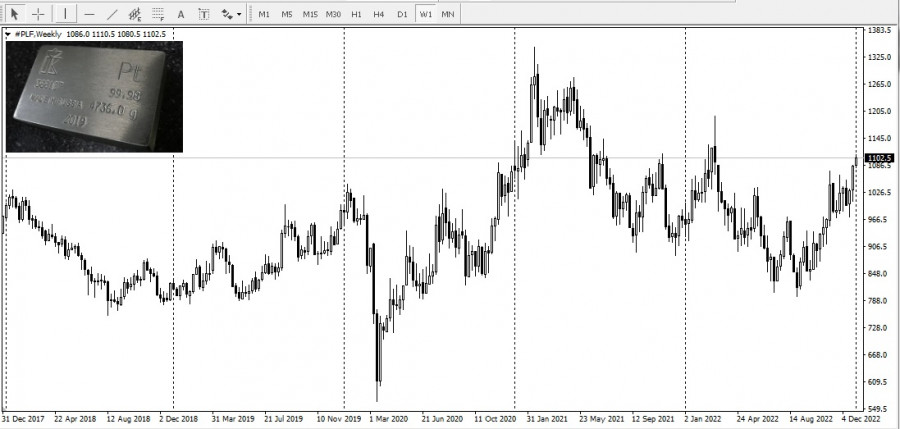Click the 1 Mar 2020 date label
The height and width of the screenshot is (429, 900).
pyautogui.click(x=389, y=419)
